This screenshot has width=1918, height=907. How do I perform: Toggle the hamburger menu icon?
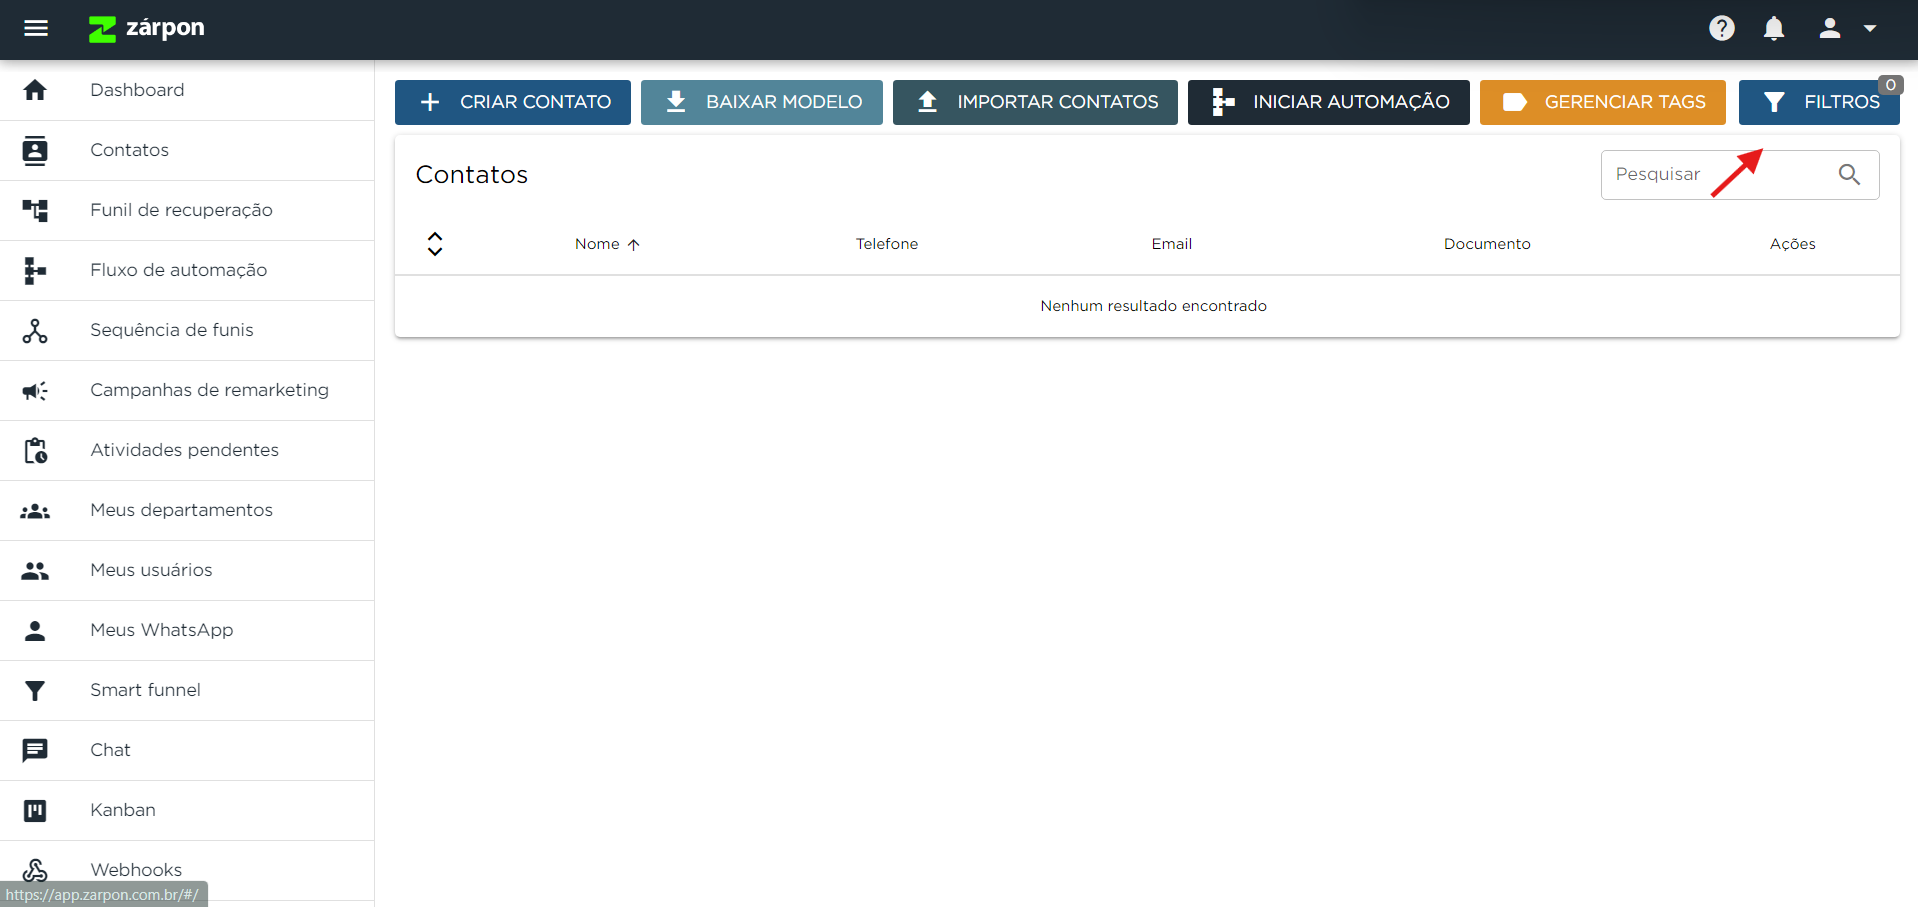pyautogui.click(x=36, y=28)
